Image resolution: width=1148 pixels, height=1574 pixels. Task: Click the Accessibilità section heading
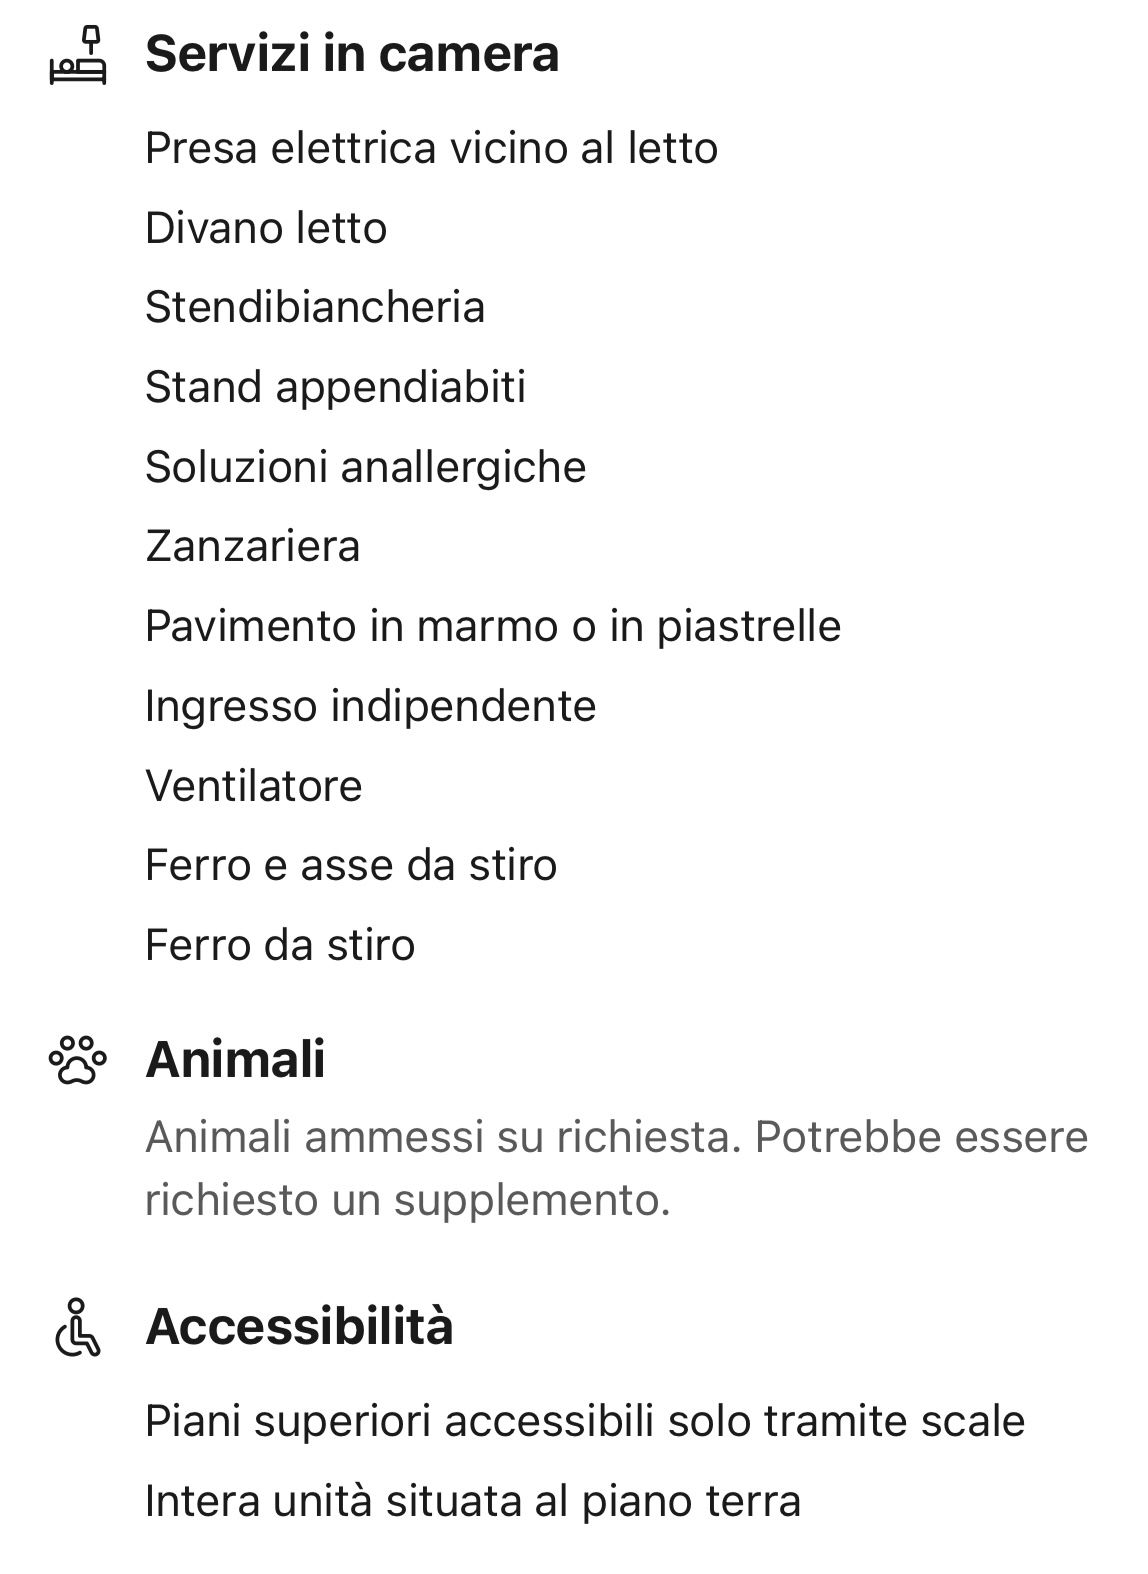coord(299,1327)
